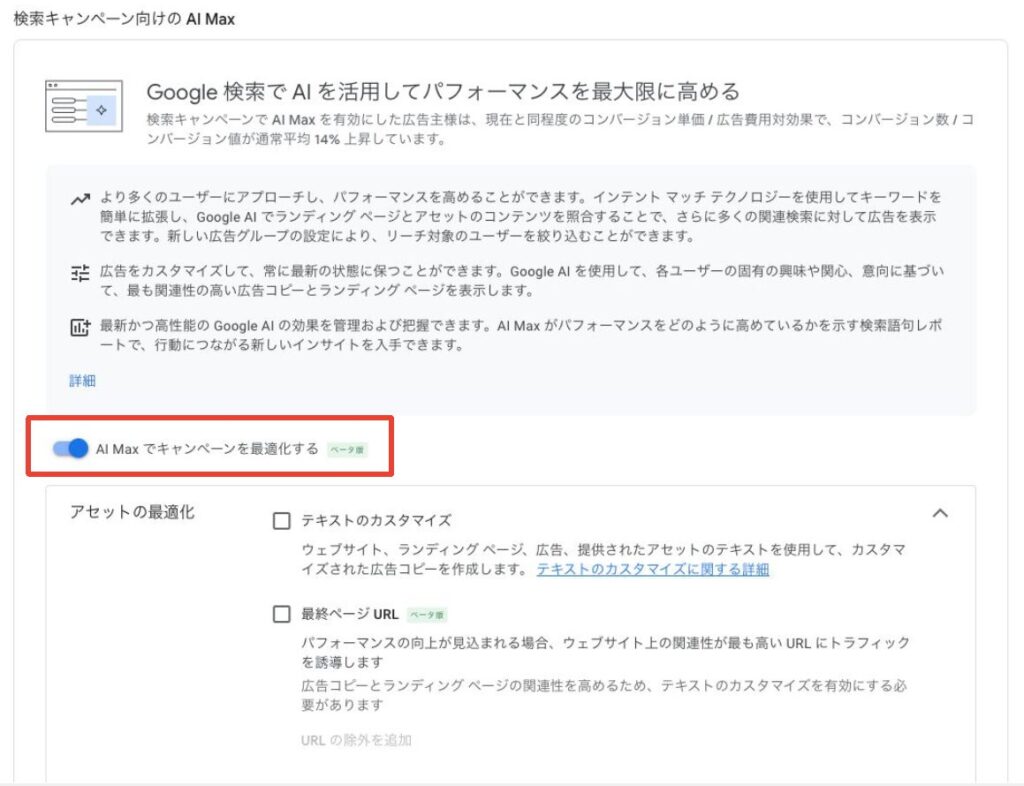1024x786 pixels.
Task: Click the ベータ版 badge beside AI Max toggle
Action: (x=347, y=450)
